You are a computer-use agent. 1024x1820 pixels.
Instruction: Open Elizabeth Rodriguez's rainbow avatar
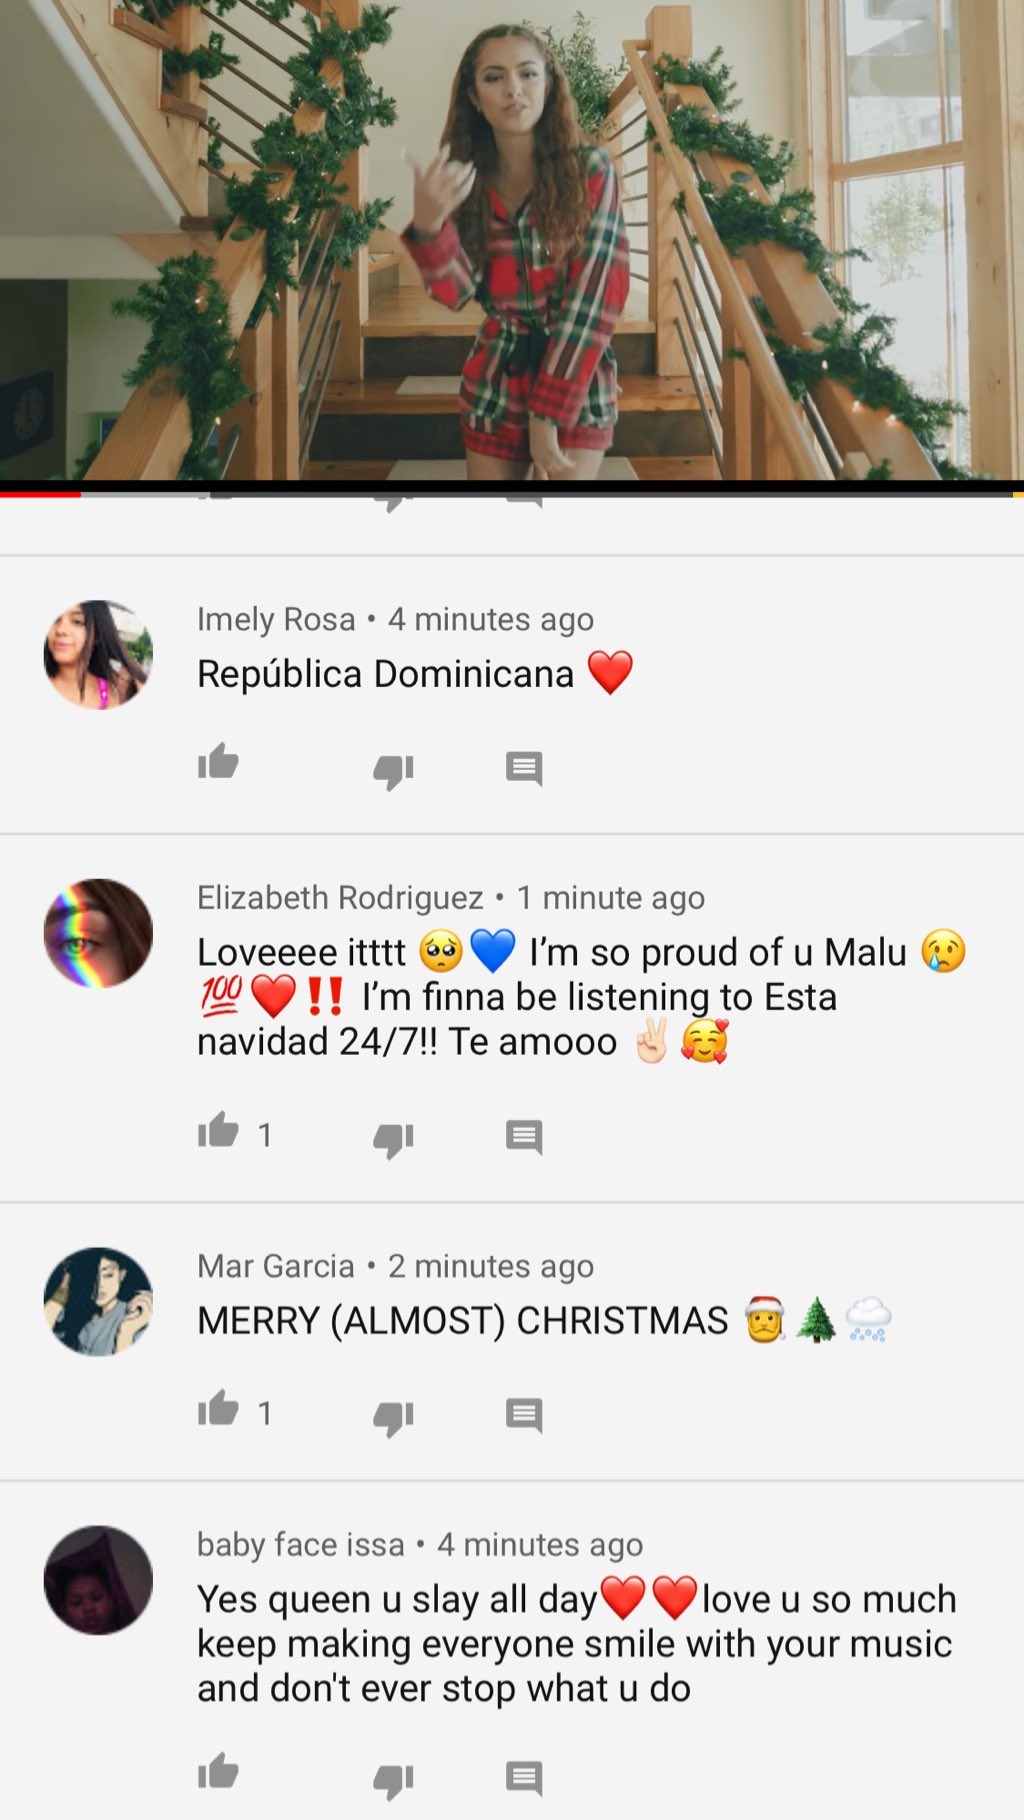(x=98, y=933)
